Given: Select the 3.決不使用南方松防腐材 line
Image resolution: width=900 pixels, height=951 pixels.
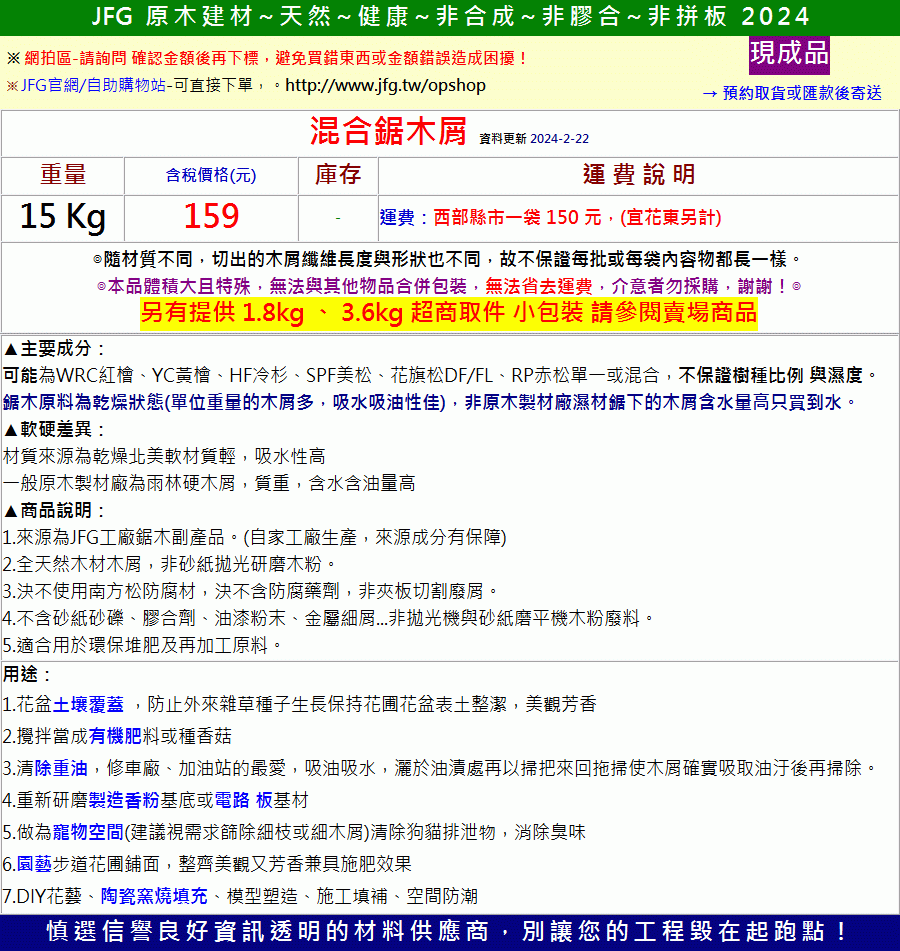Looking at the screenshot, I should [250, 591].
